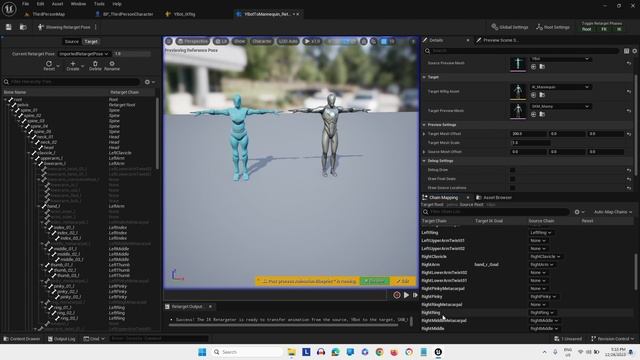Image resolution: width=640 pixels, height=360 pixels.
Task: Open the Perspective view dropdown
Action: (192, 41)
